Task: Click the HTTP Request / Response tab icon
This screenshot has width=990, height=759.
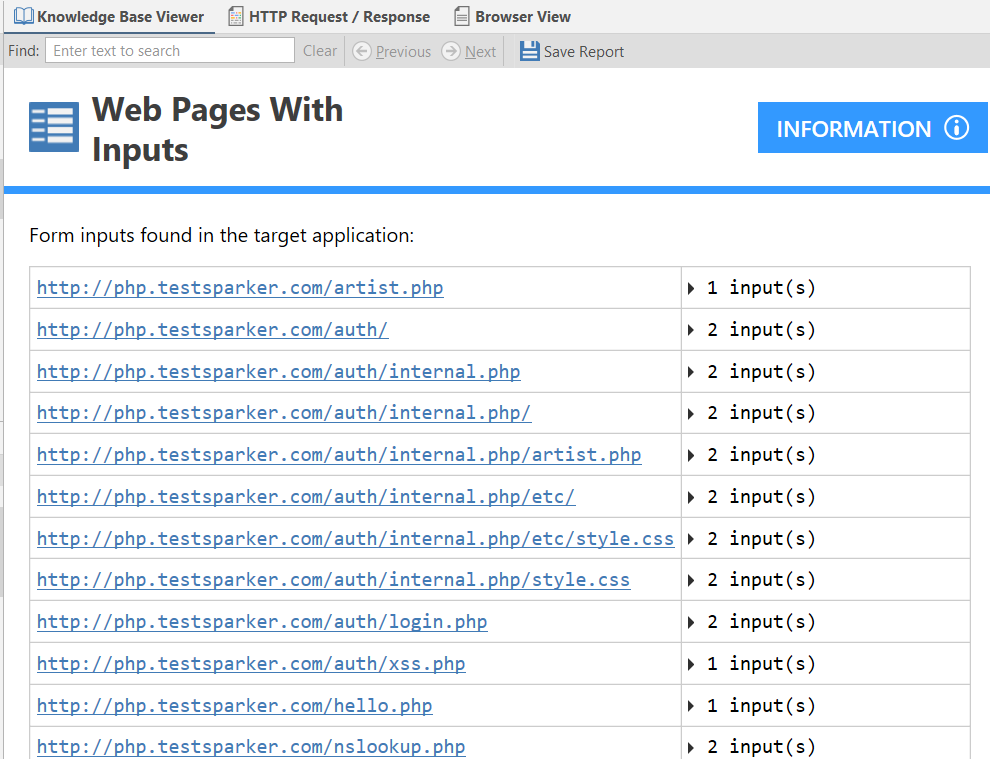Action: tap(236, 16)
